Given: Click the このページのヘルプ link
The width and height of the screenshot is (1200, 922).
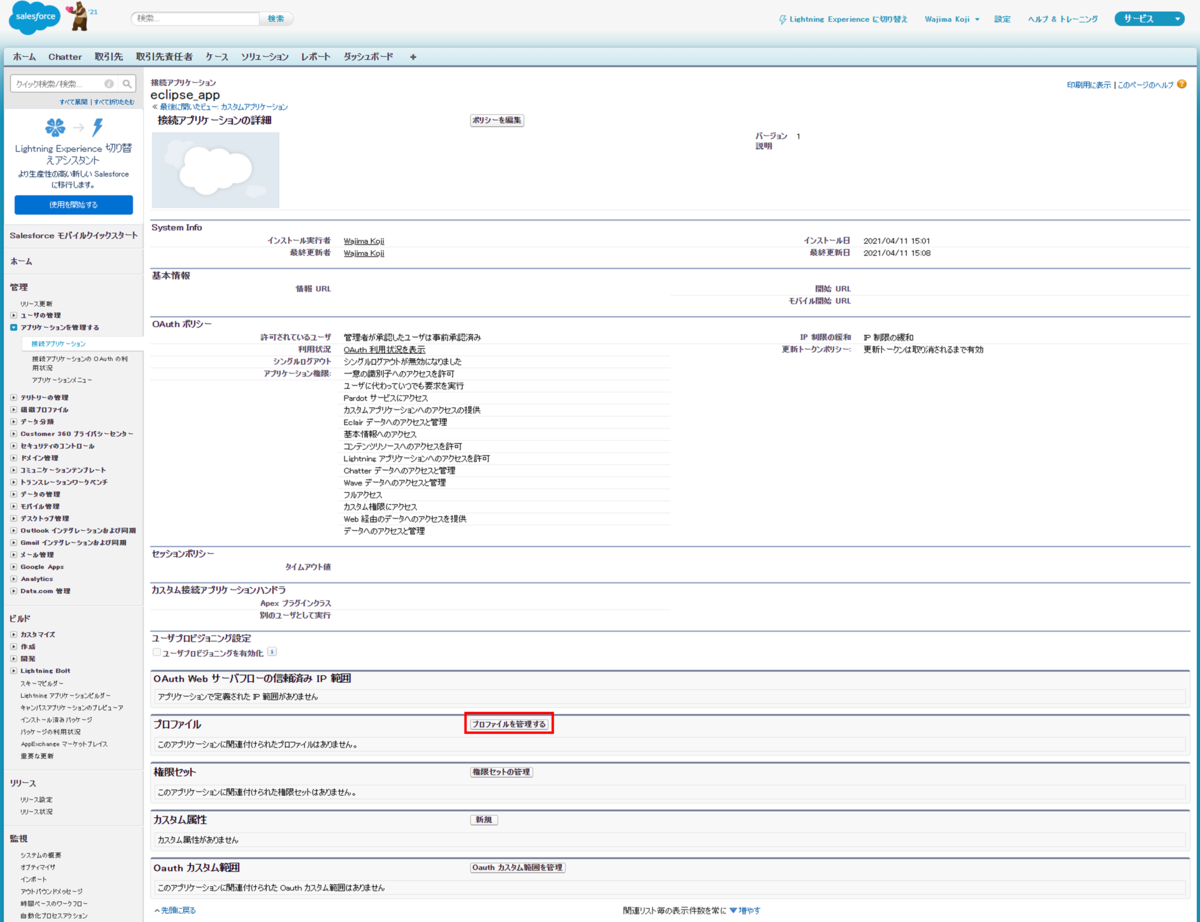Looking at the screenshot, I should point(1145,85).
